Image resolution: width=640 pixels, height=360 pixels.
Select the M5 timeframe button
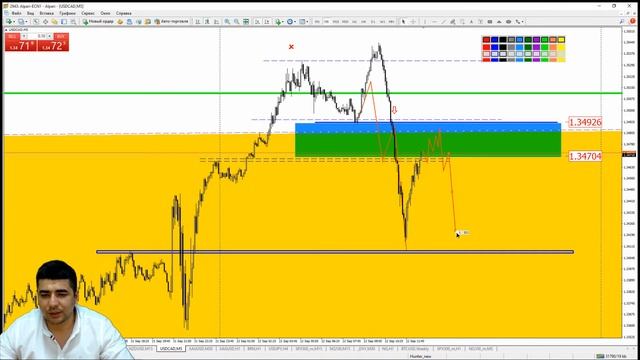click(x=327, y=21)
